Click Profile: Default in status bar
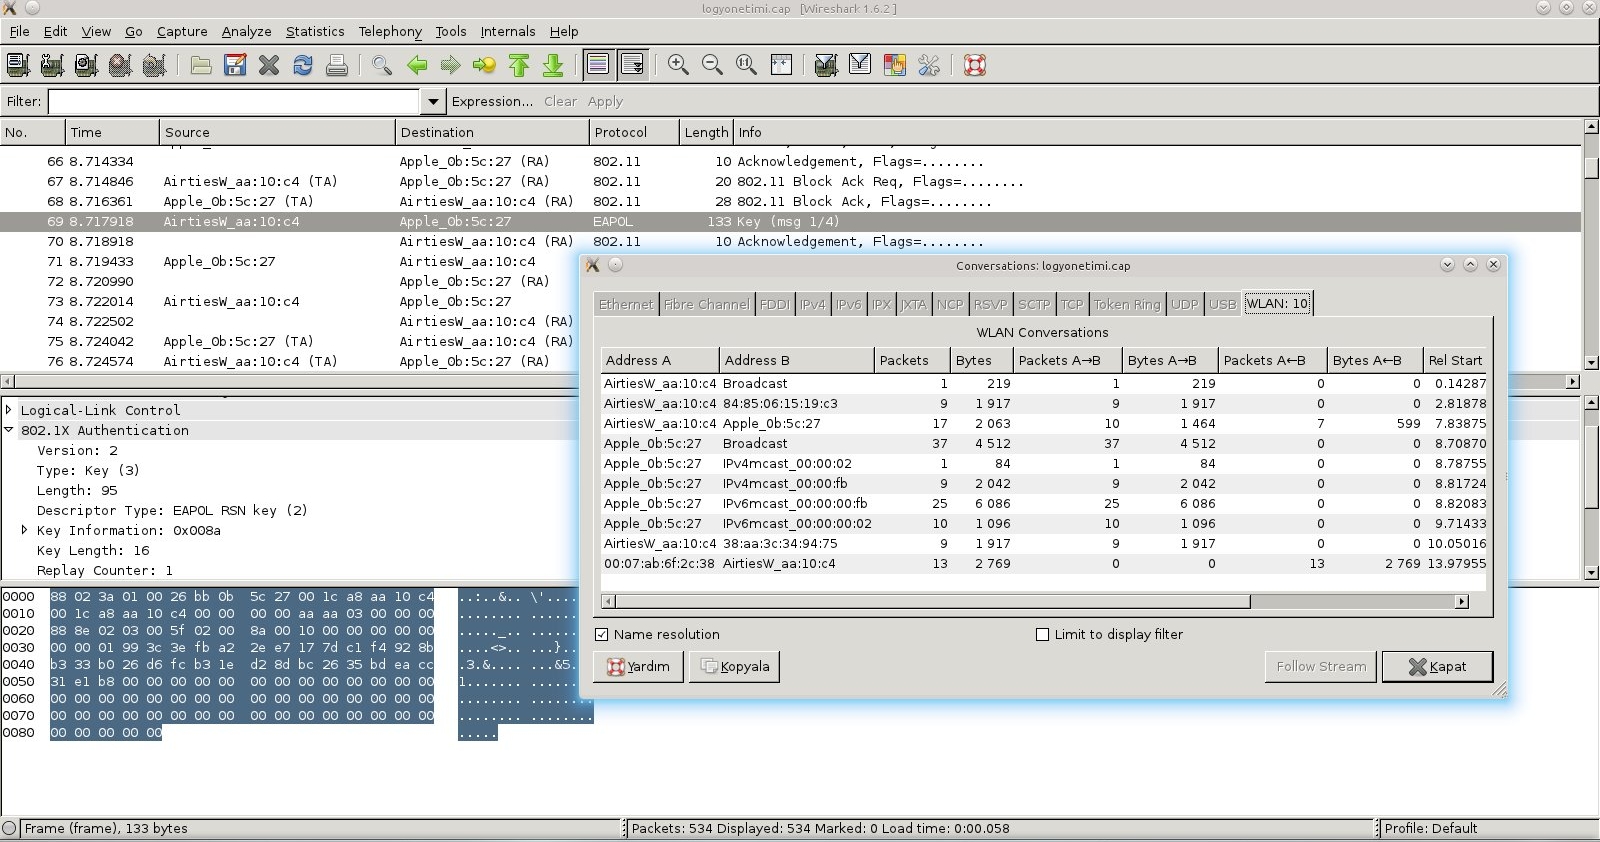1600x842 pixels. click(x=1431, y=828)
